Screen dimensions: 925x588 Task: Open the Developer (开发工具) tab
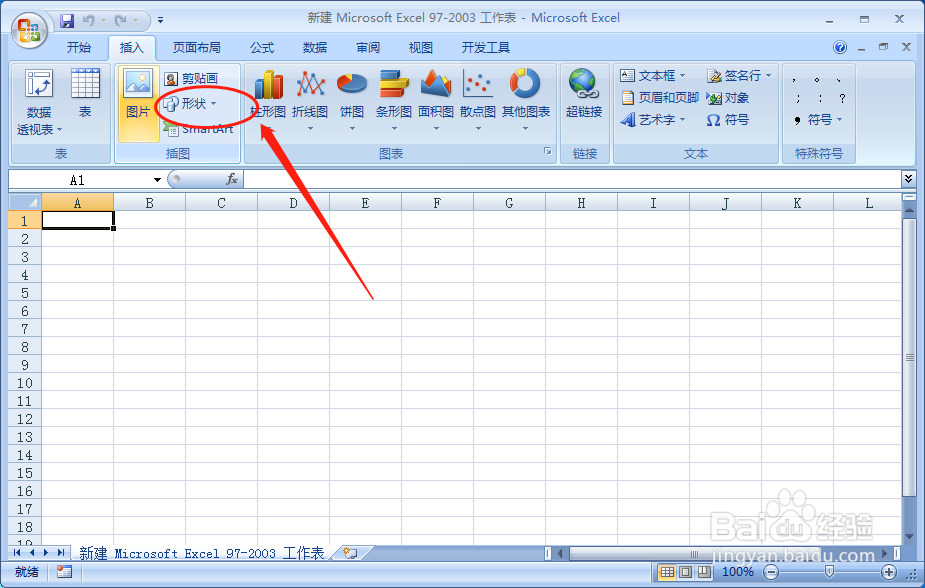tap(486, 47)
